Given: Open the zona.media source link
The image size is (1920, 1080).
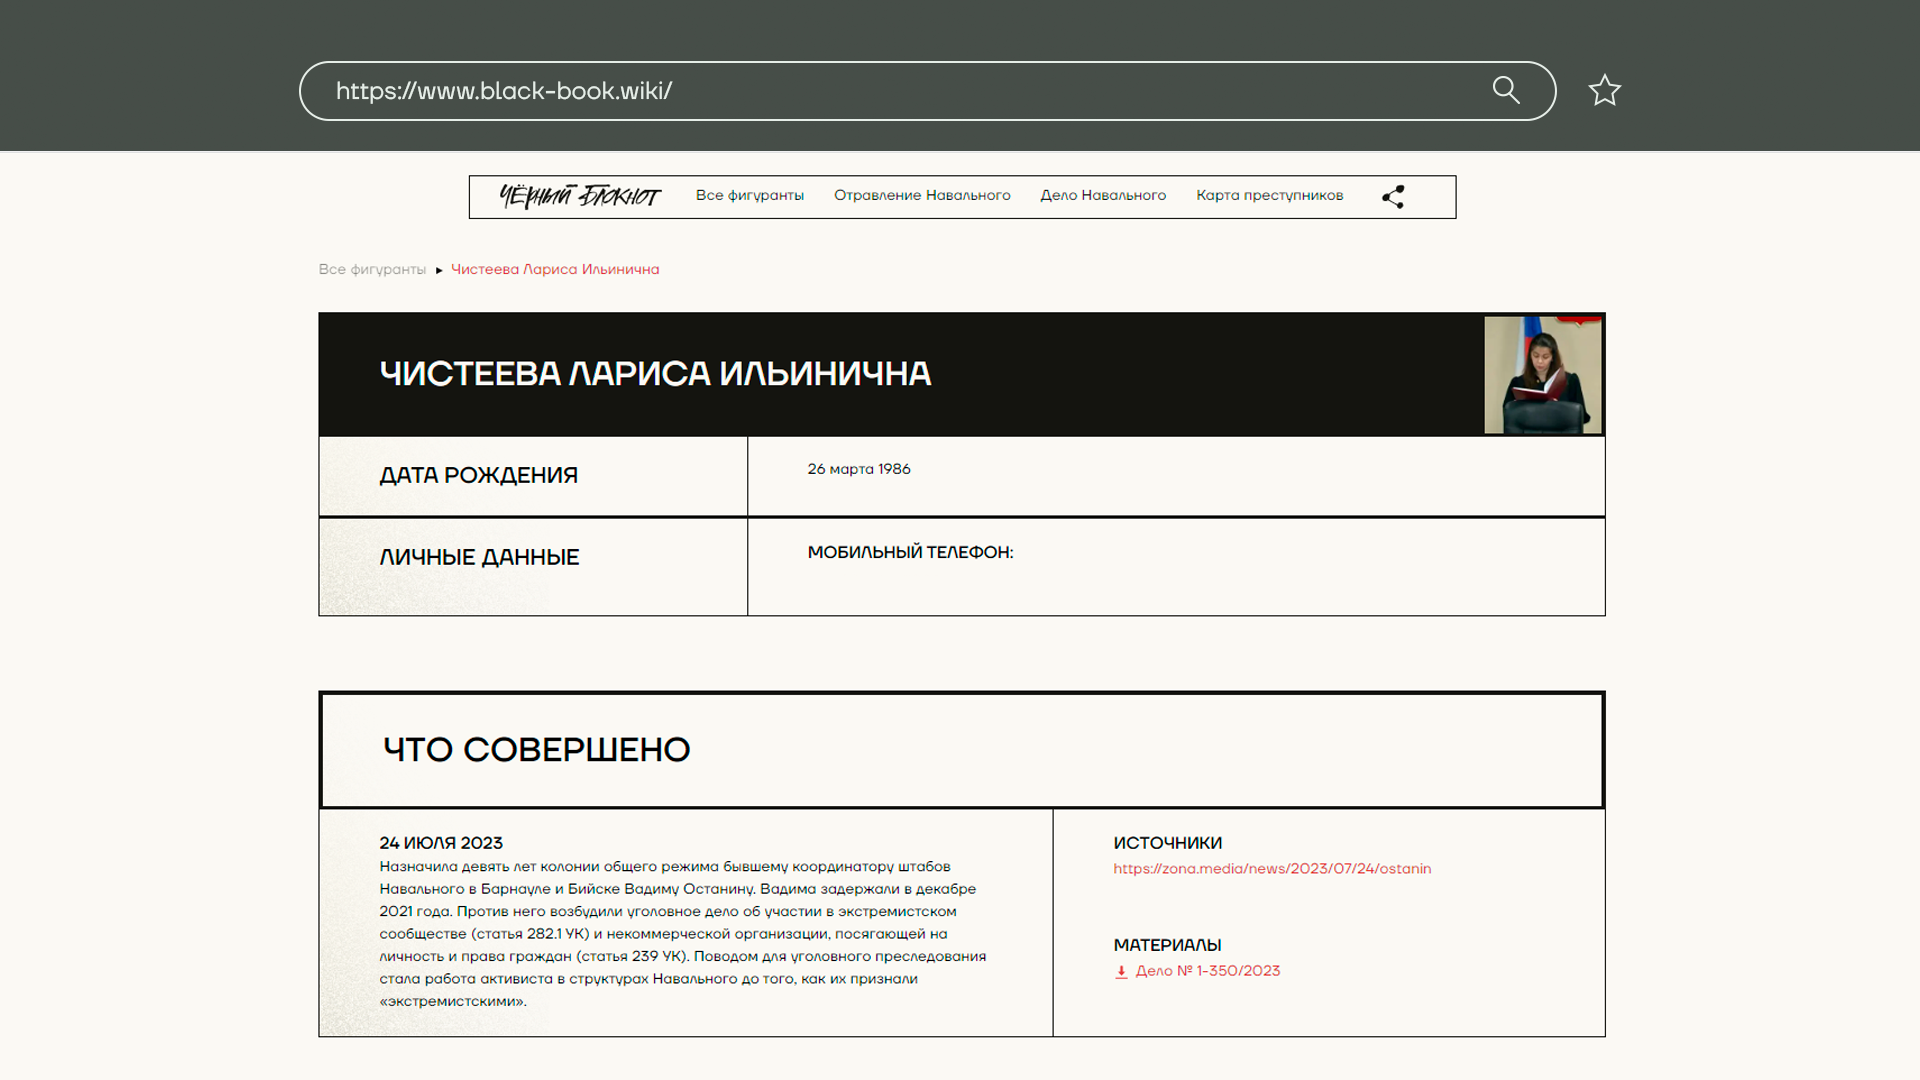Looking at the screenshot, I should pyautogui.click(x=1272, y=869).
